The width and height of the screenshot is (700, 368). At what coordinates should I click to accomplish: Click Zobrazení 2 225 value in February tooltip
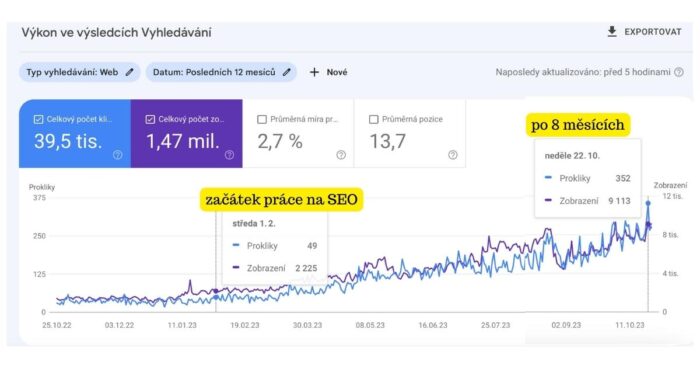pyautogui.click(x=306, y=268)
